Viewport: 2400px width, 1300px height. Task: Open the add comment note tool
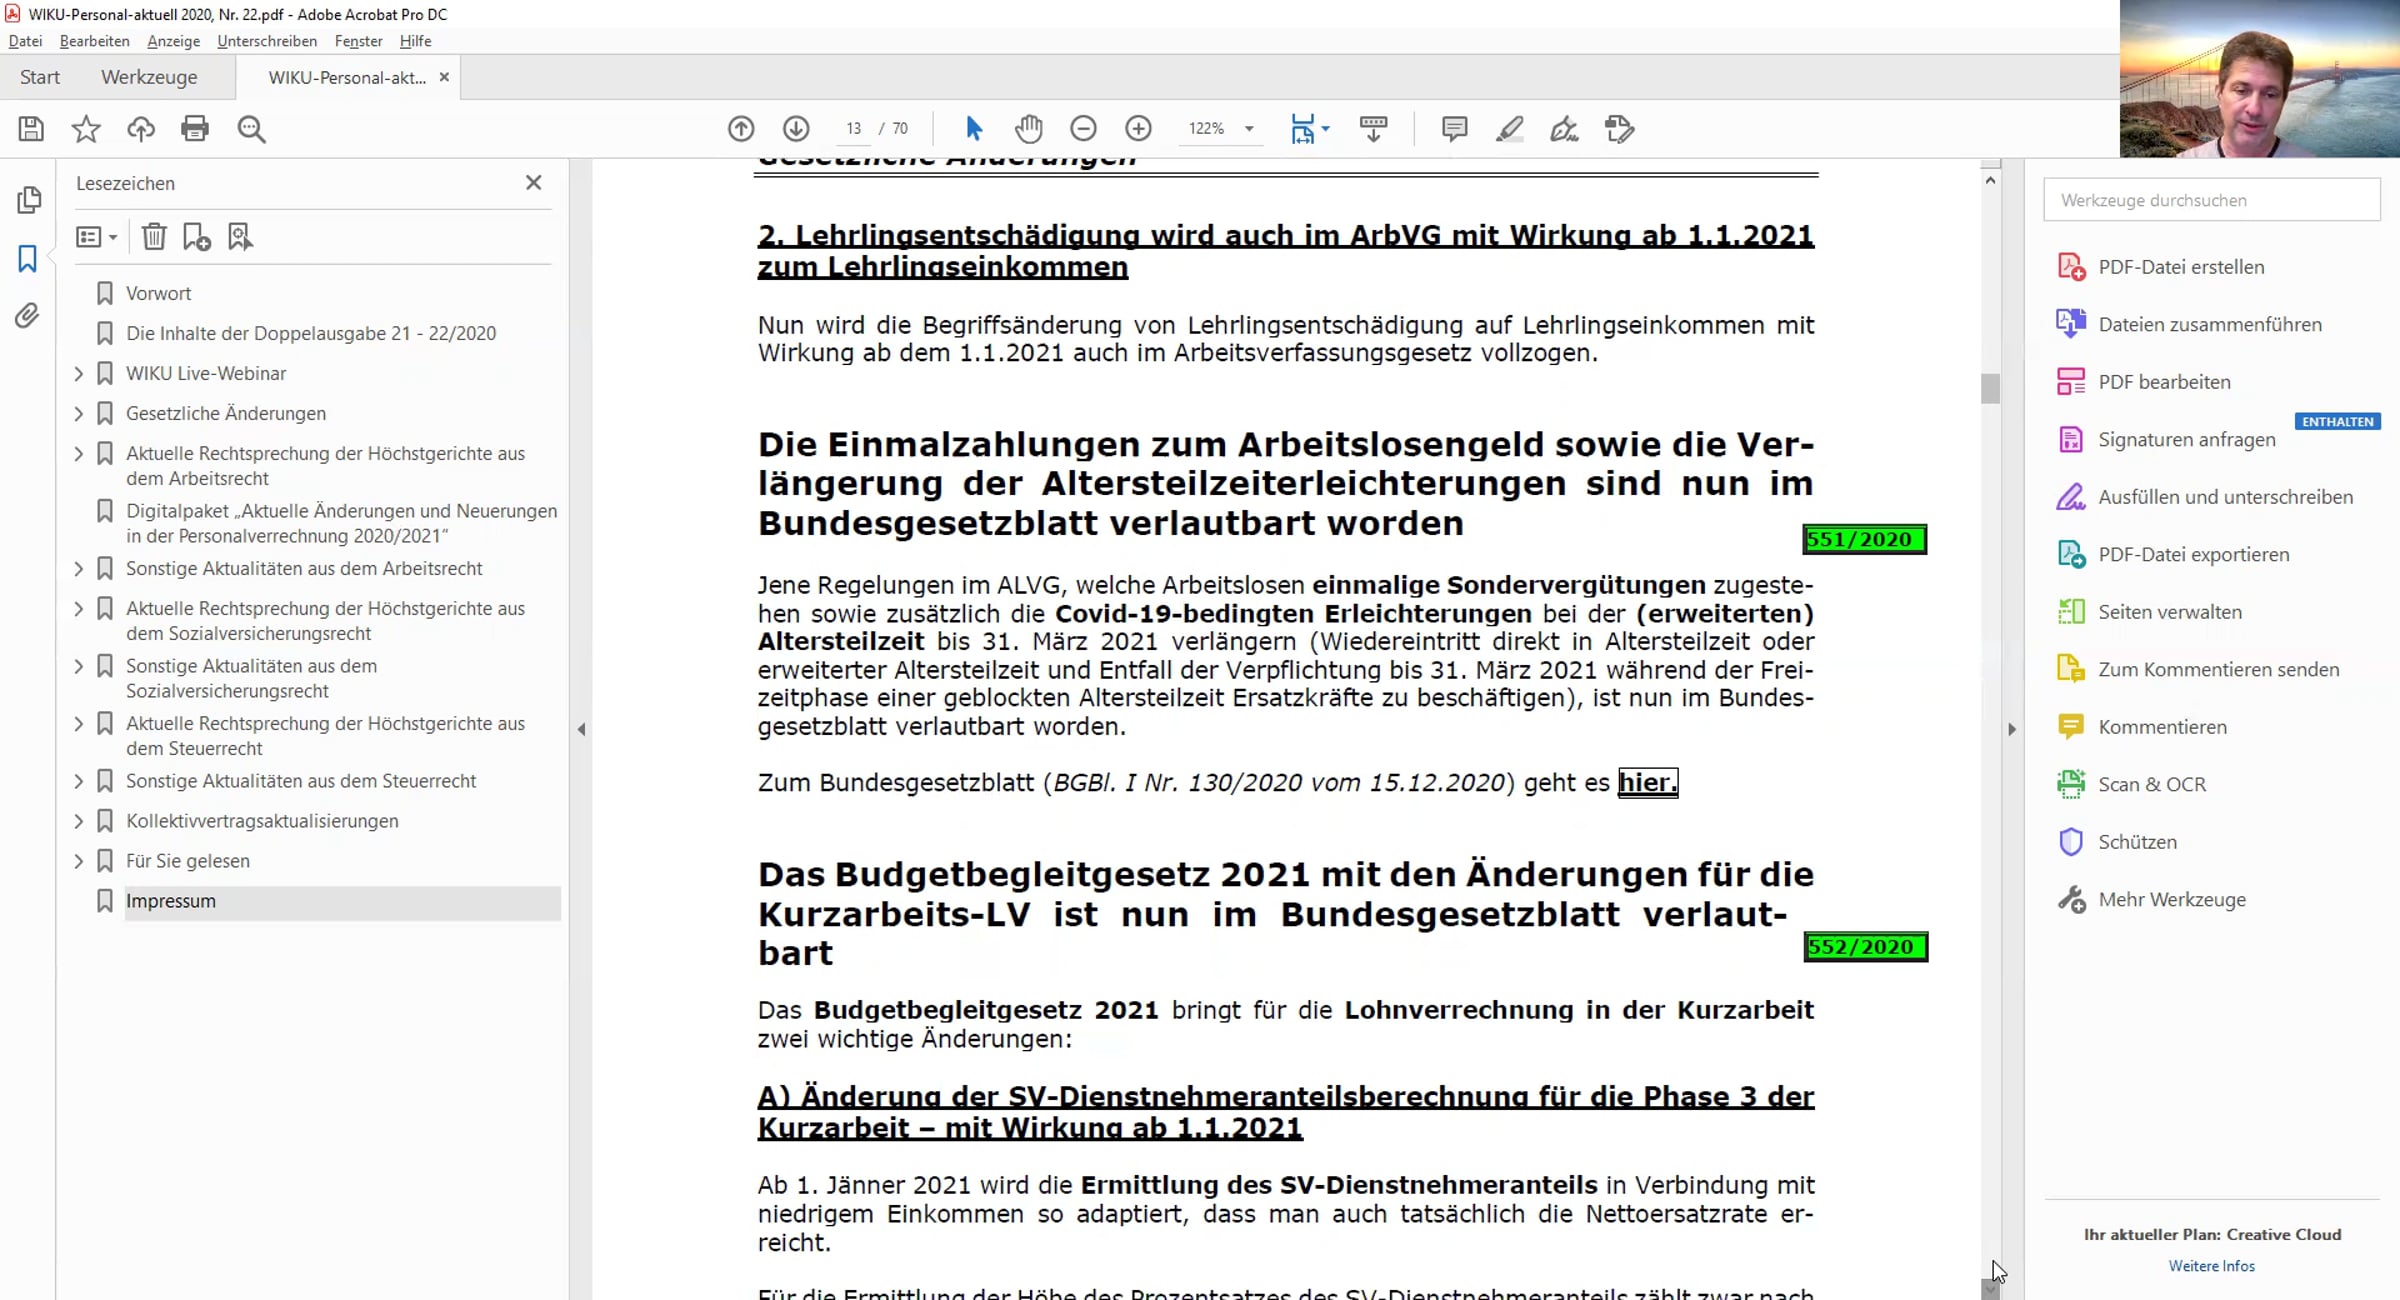tap(1454, 129)
